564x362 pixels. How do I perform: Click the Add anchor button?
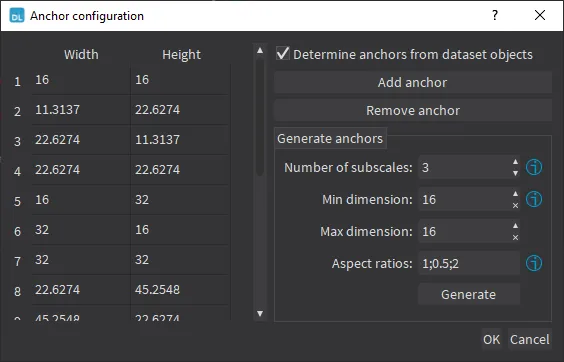[x=413, y=82]
